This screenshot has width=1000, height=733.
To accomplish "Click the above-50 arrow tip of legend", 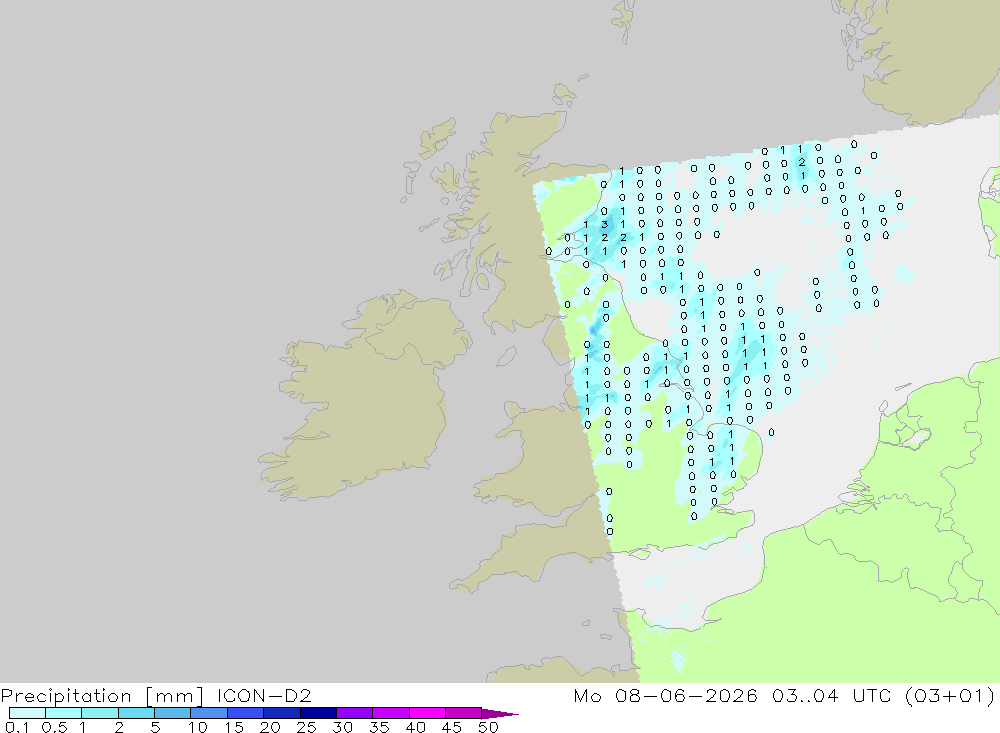I will point(500,714).
